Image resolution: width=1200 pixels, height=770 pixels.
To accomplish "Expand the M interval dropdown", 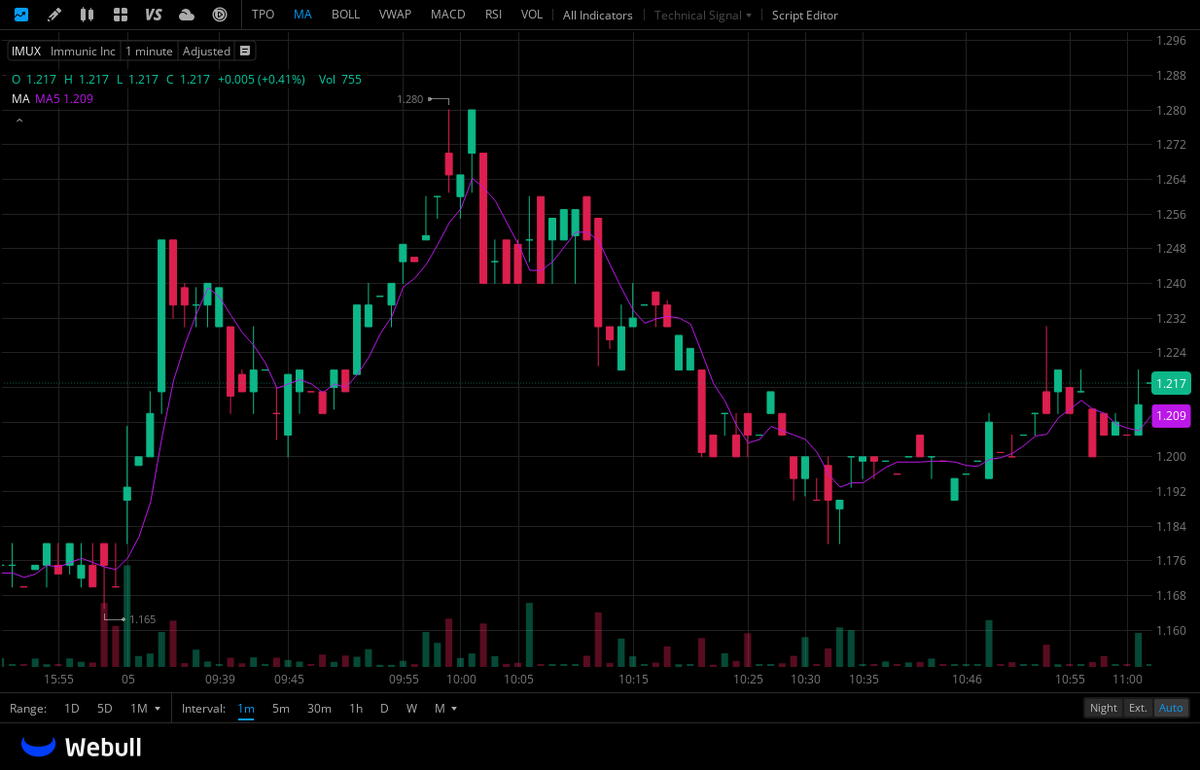I will coord(446,708).
